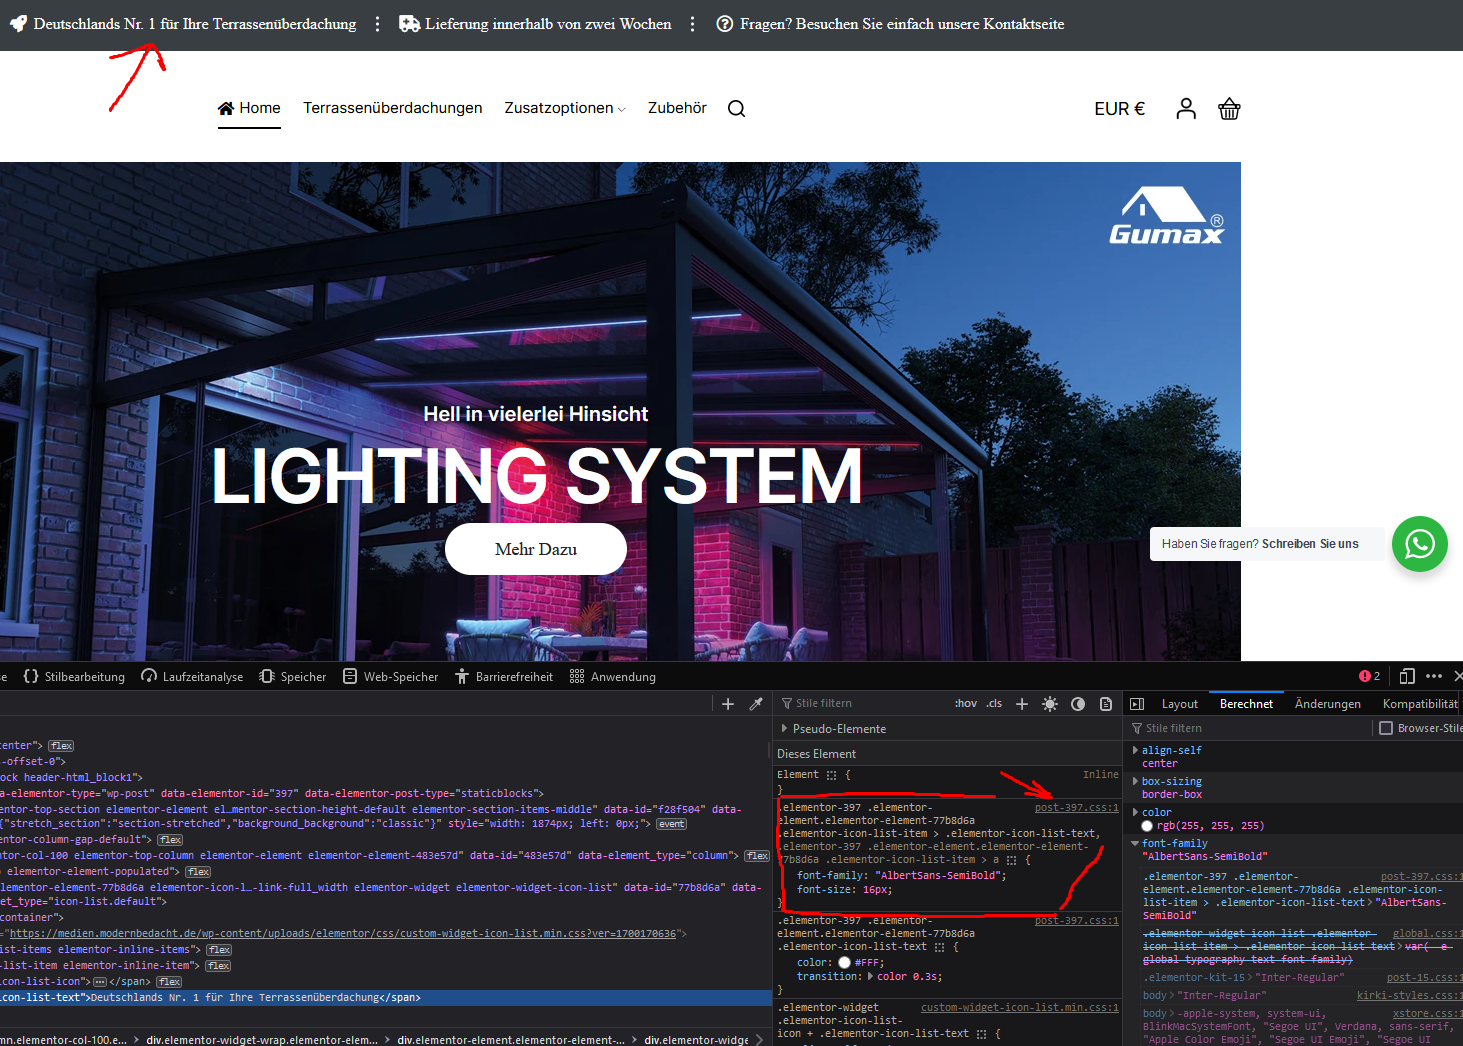
Task: Toggle the .cls class panel
Action: click(994, 704)
